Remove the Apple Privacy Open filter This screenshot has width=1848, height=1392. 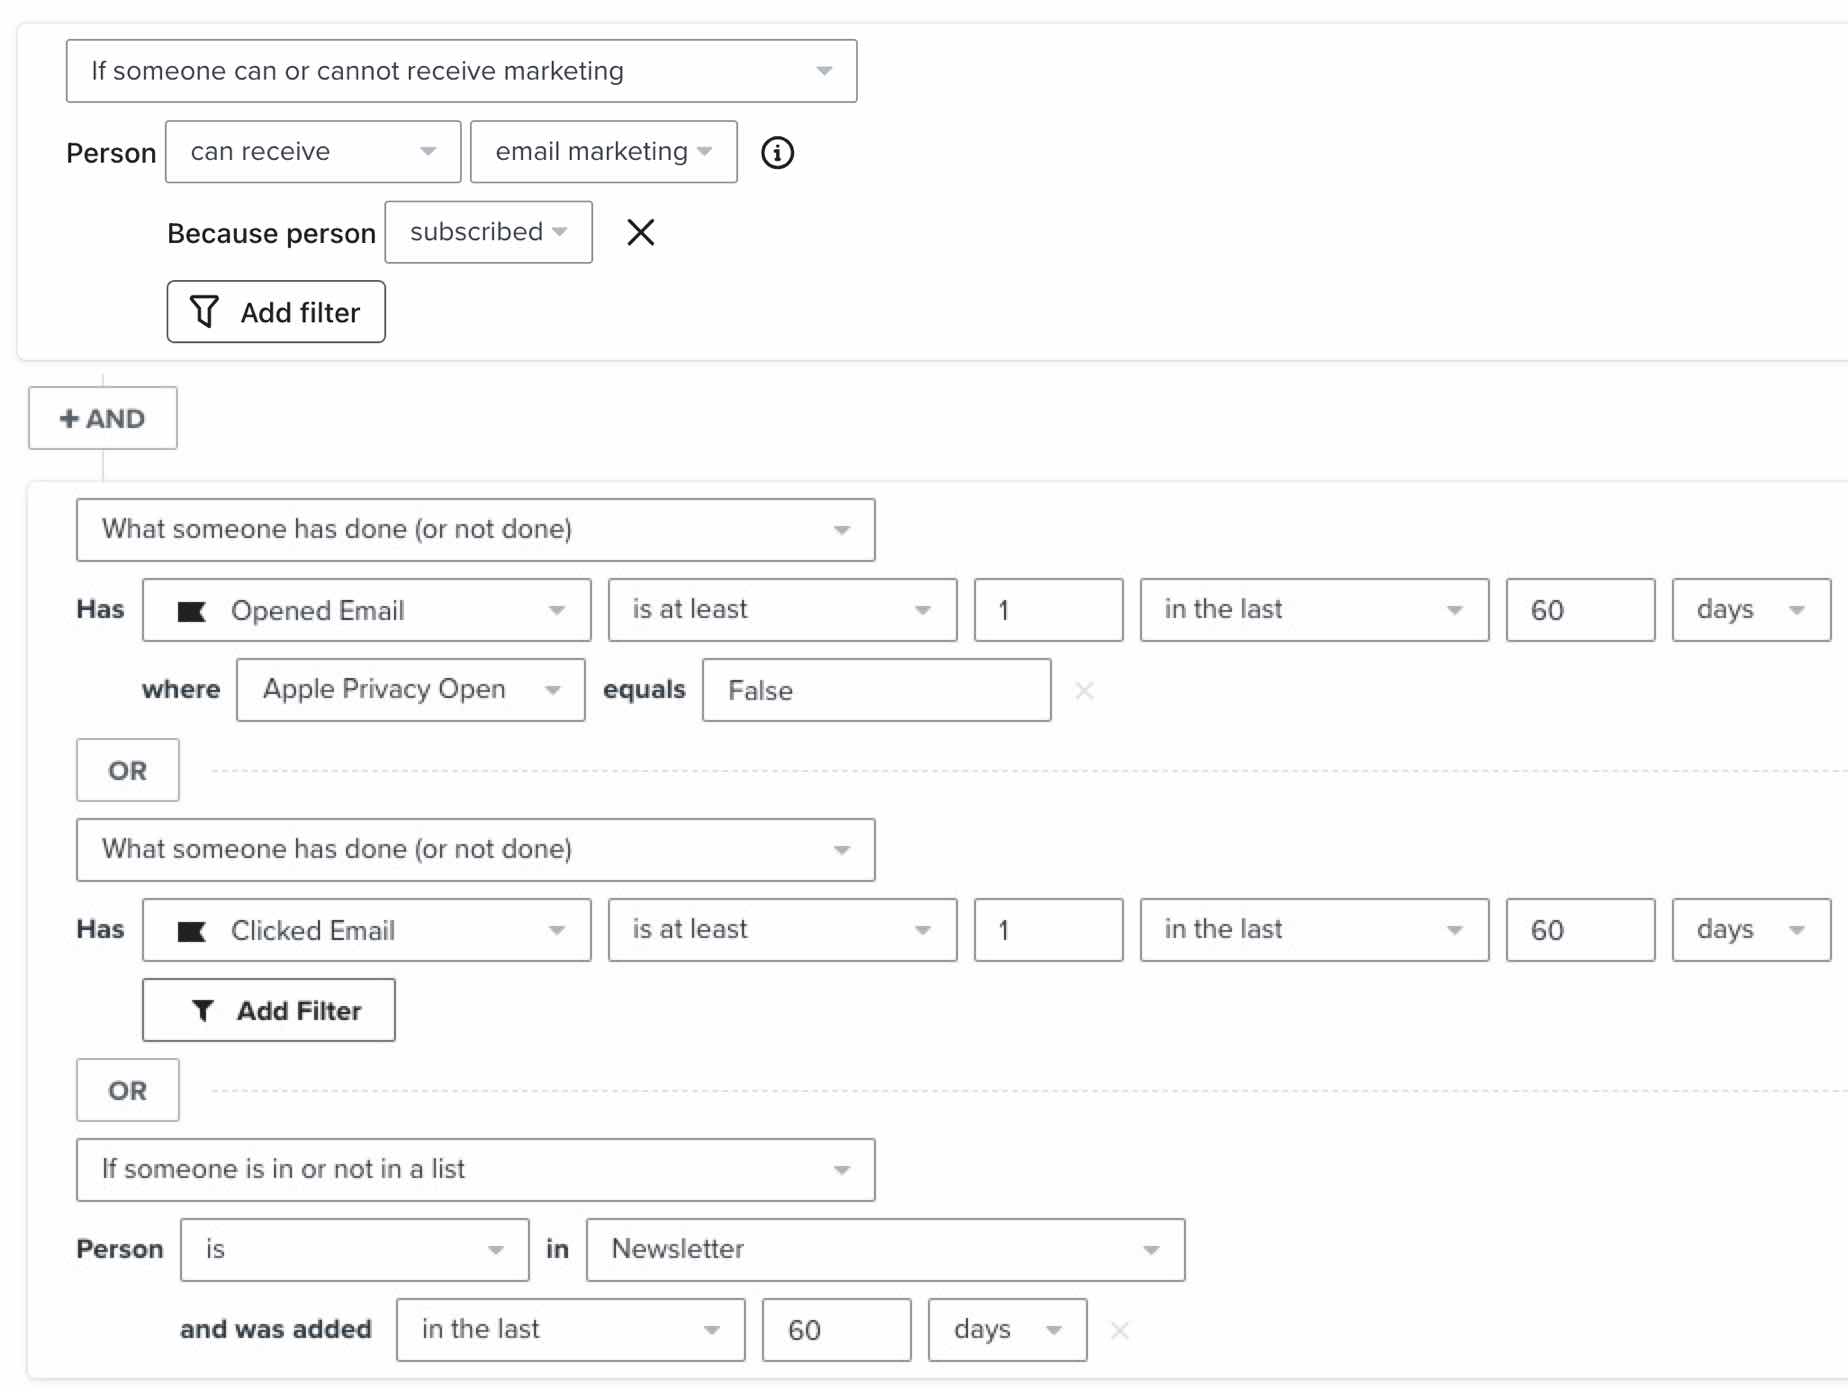(1085, 690)
